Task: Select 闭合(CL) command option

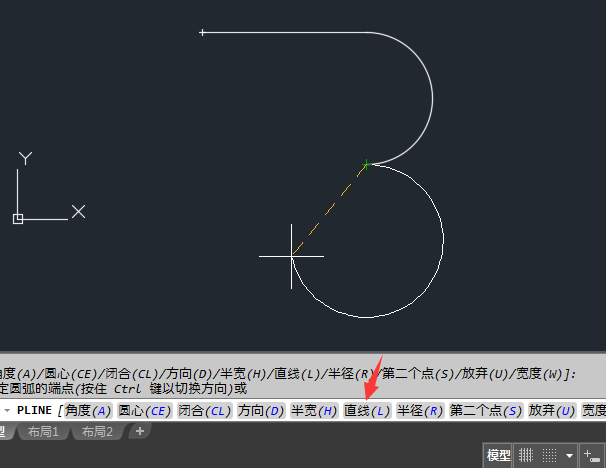Action: click(204, 410)
